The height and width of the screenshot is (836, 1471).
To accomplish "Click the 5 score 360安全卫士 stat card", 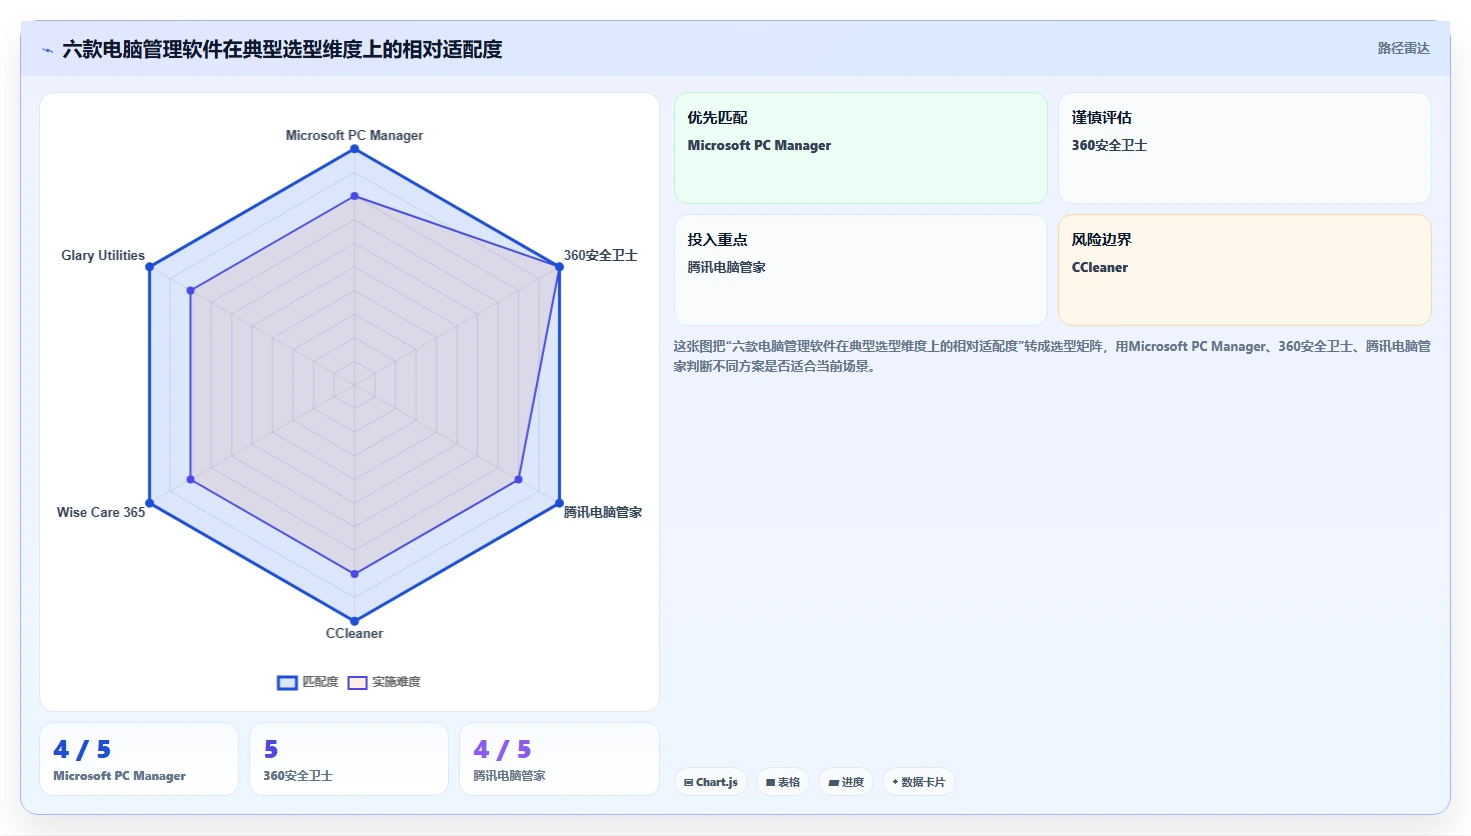I will coord(349,759).
